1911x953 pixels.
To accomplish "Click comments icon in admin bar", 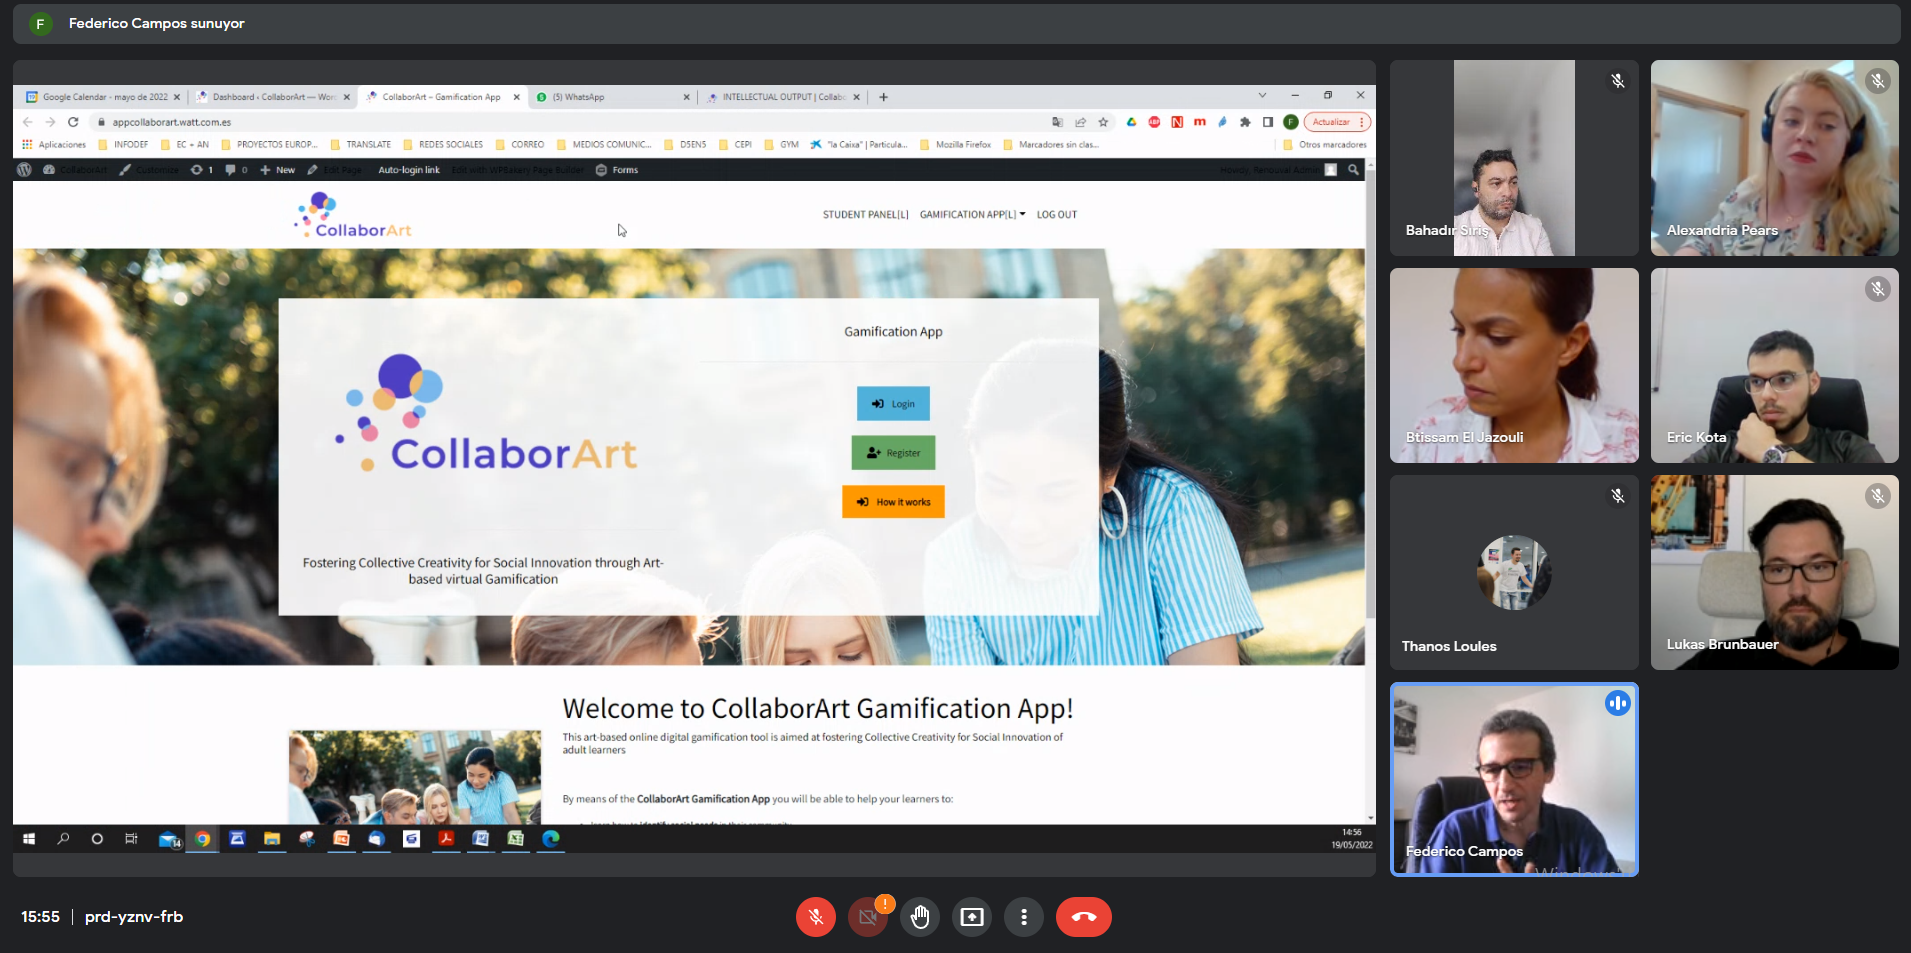I will tap(236, 170).
